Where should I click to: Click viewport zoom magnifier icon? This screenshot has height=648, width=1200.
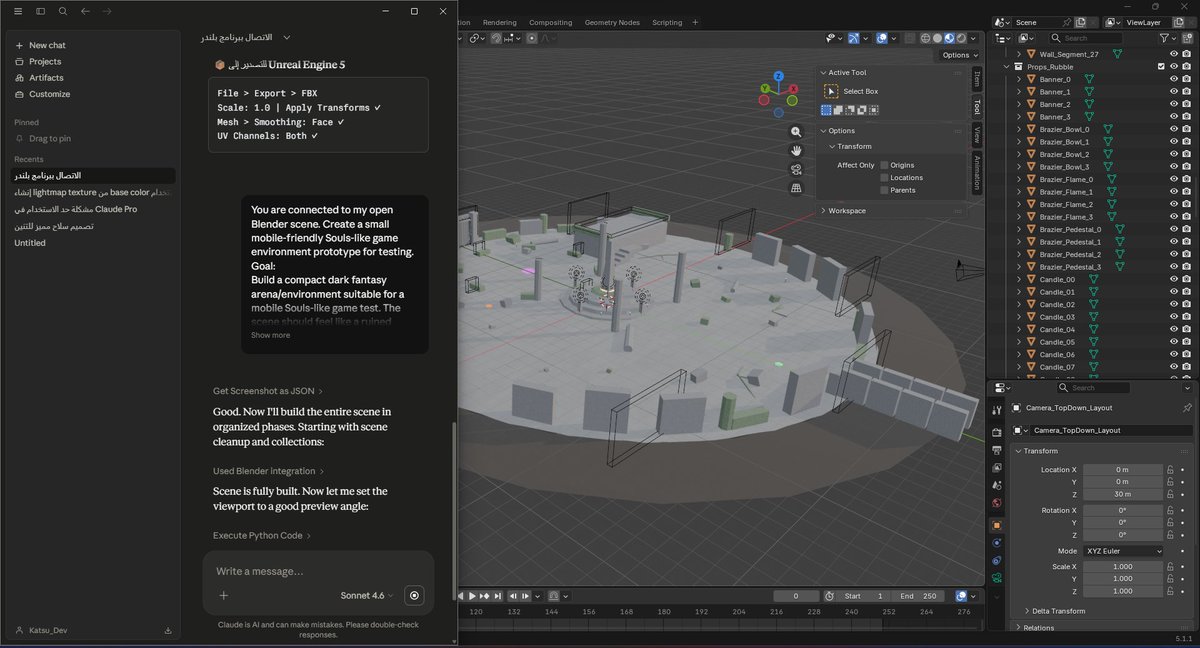click(x=796, y=132)
